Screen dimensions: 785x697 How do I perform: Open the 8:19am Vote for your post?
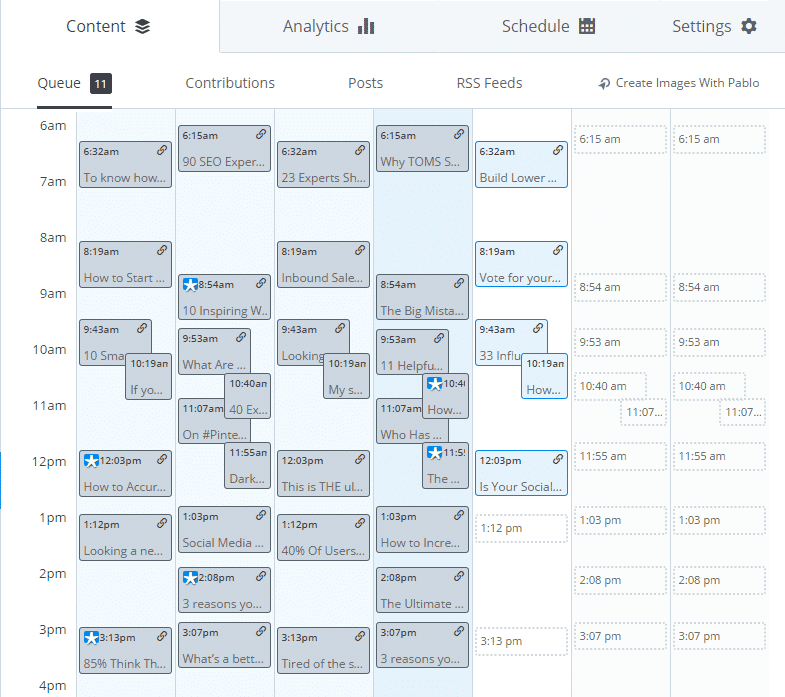(x=521, y=264)
